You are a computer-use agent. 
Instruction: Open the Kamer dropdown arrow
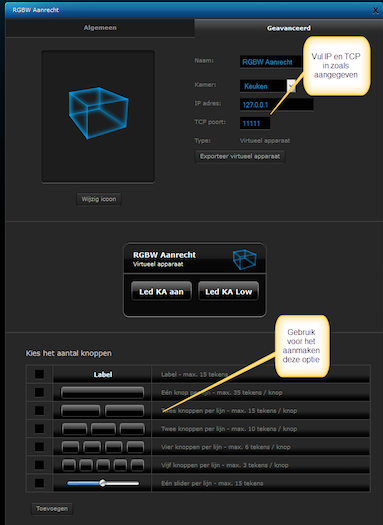(x=291, y=86)
